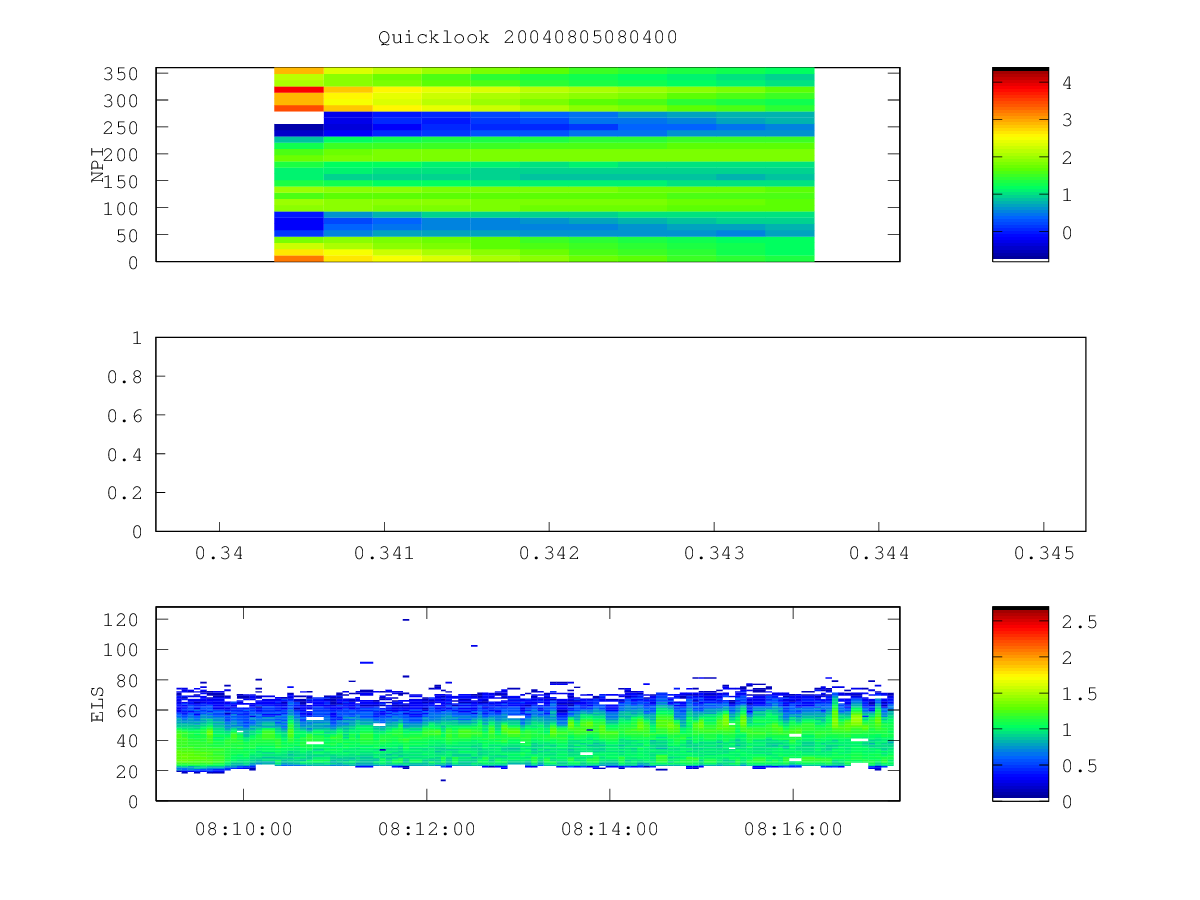The width and height of the screenshot is (1200, 900).
Task: Click the Quicklook 20040805080400 title
Action: tap(528, 38)
